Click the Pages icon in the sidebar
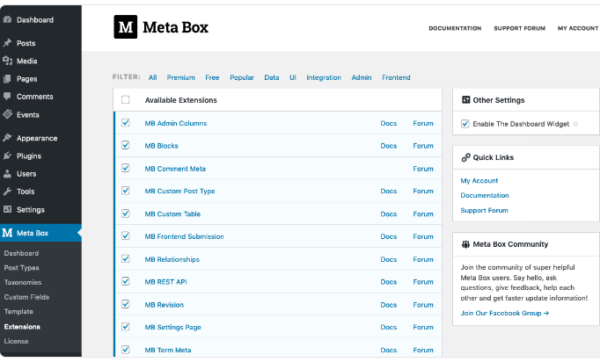This screenshot has height=362, width=600. click(7, 79)
